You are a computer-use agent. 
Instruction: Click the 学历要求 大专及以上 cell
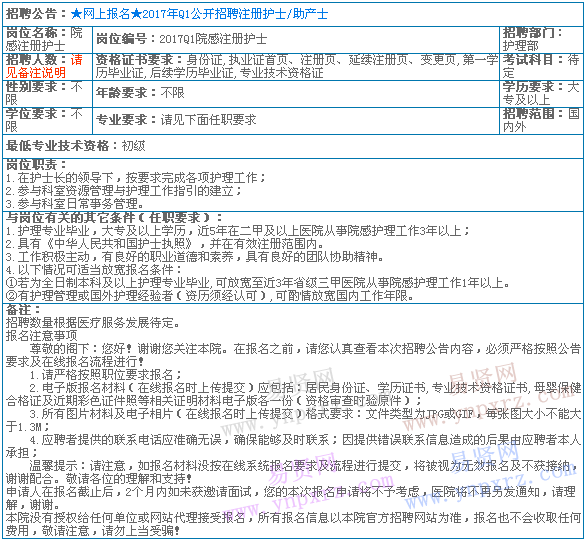coord(541,94)
